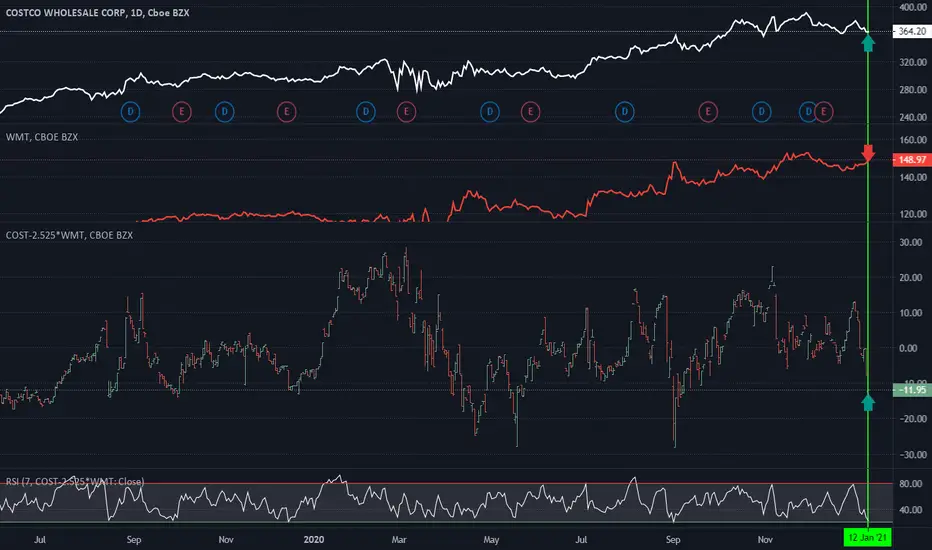The width and height of the screenshot is (932, 550).
Task: Select the earnings E marker at Mar 2020
Action: point(407,112)
